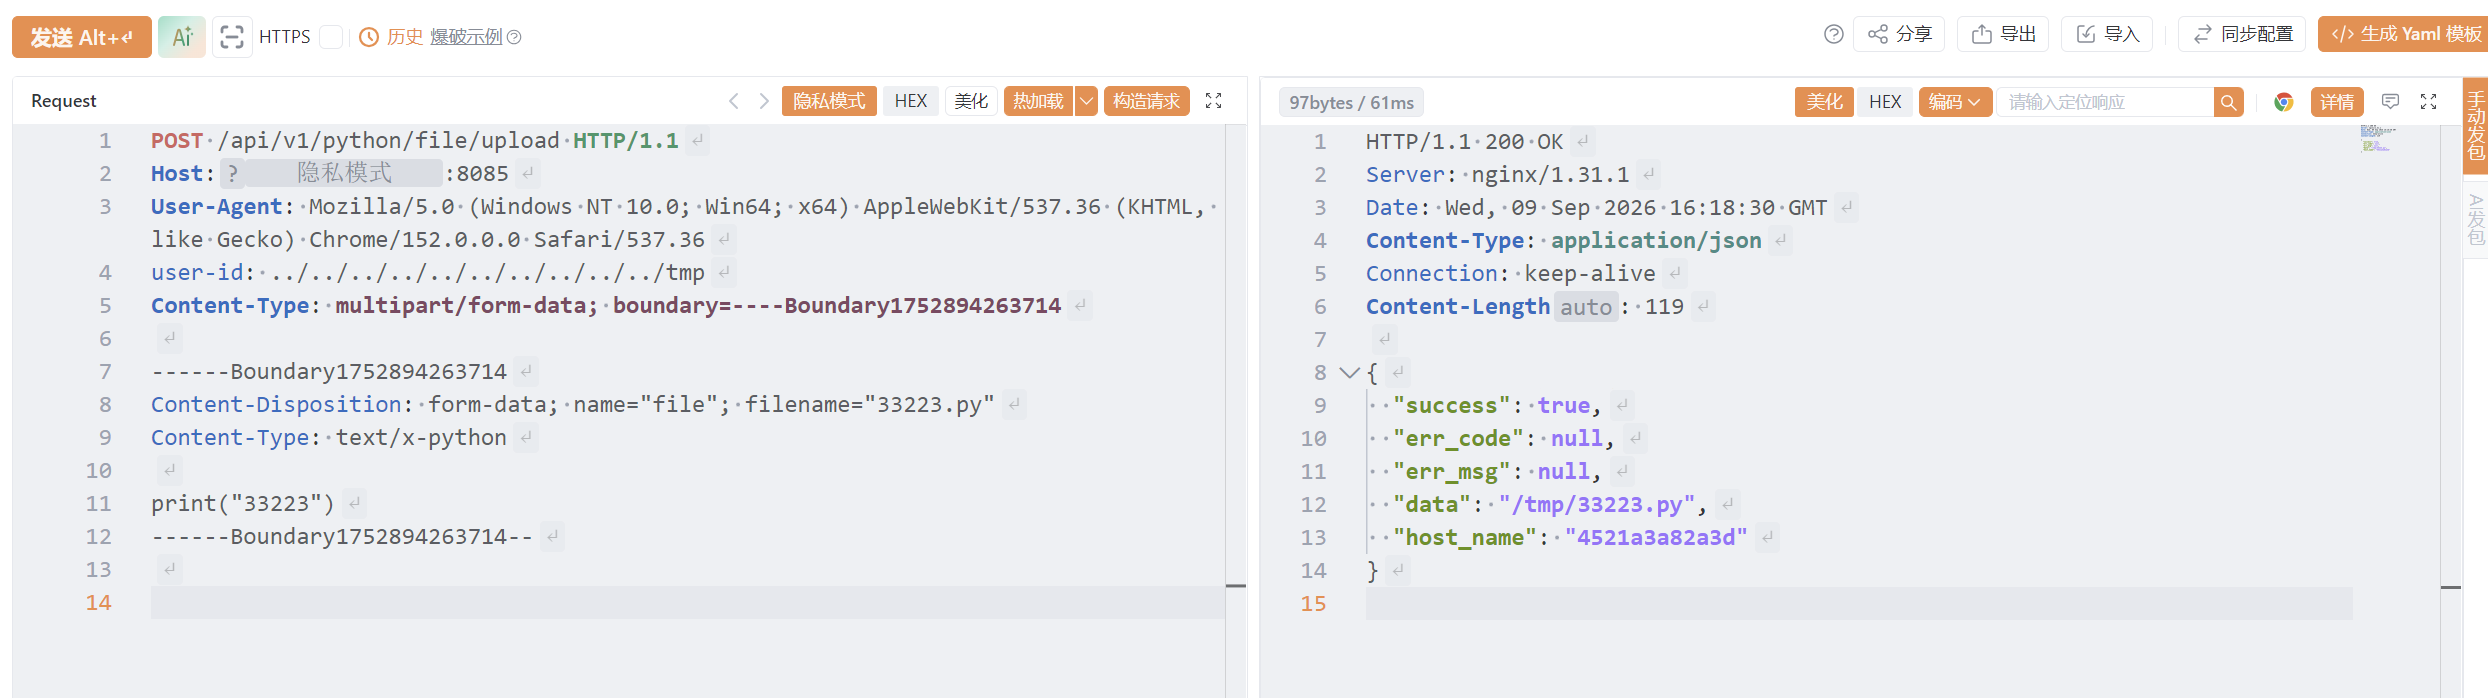Viewport: 2488px width, 698px height.
Task: Click the 热加载 button
Action: tap(1038, 101)
